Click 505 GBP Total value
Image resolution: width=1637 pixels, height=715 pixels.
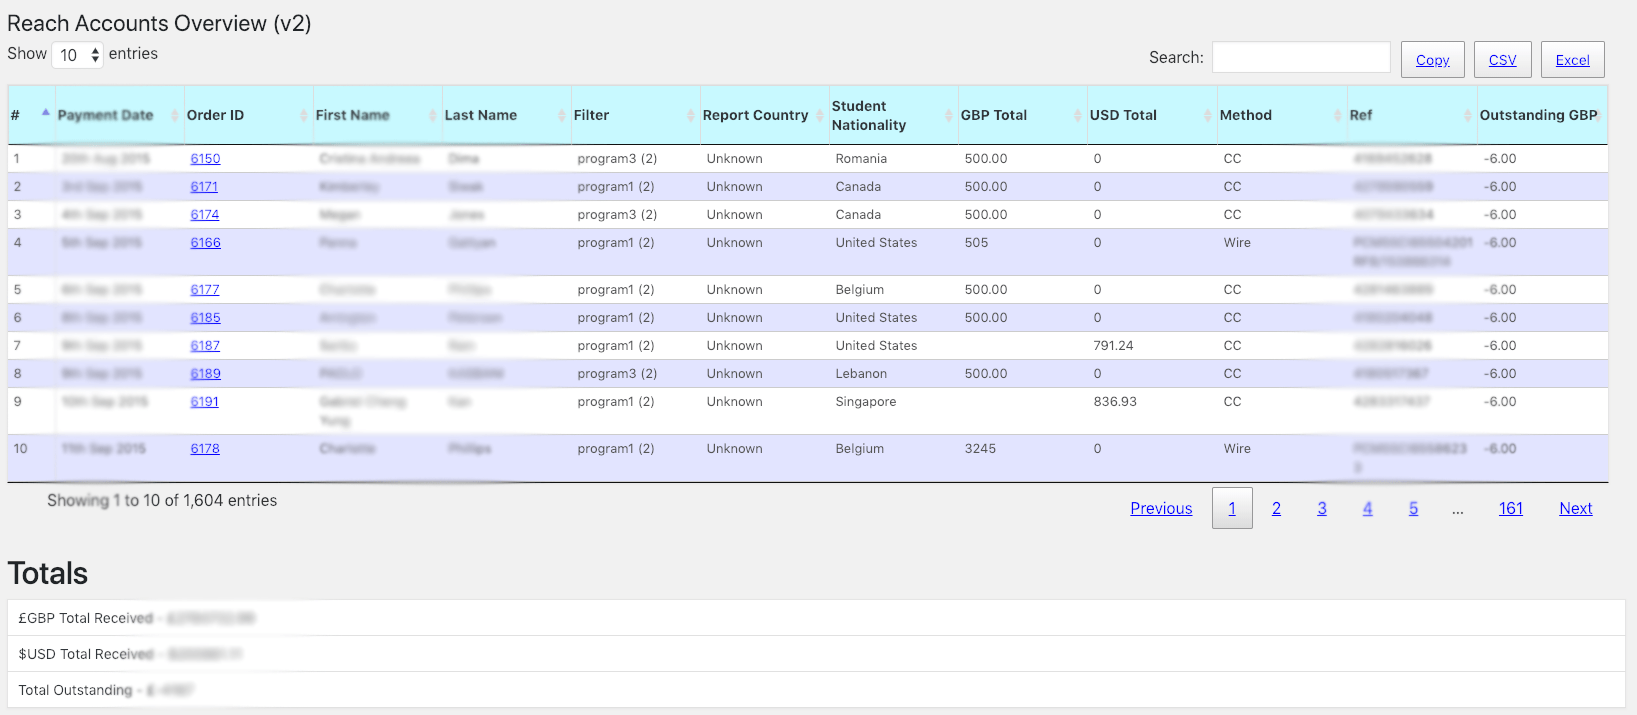pyautogui.click(x=976, y=242)
